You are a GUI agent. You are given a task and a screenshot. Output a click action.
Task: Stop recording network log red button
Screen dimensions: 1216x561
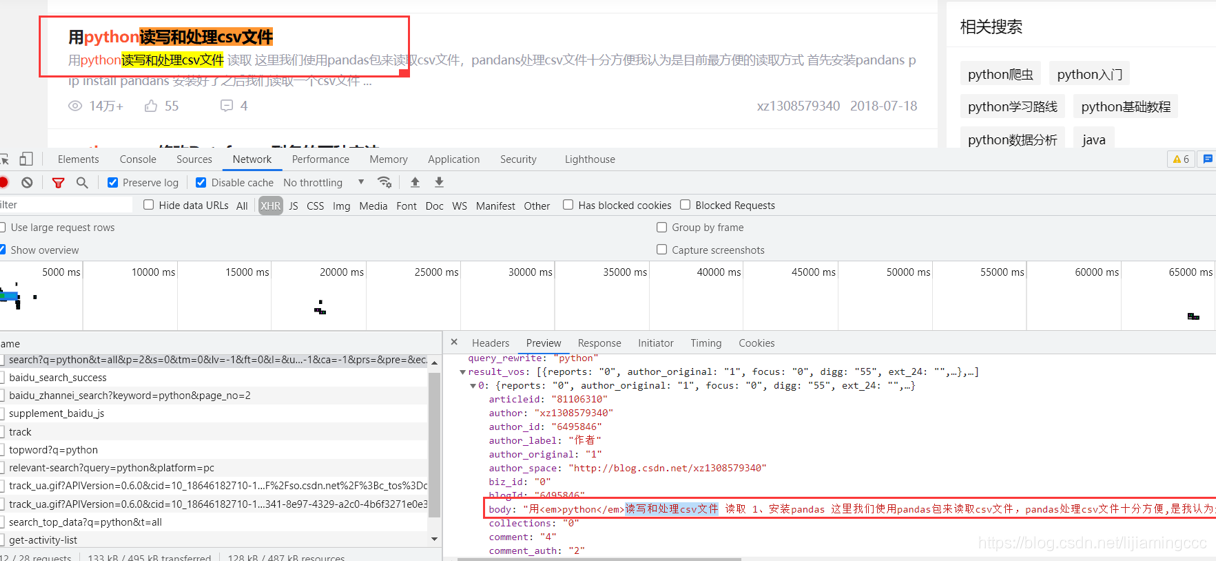[x=3, y=182]
